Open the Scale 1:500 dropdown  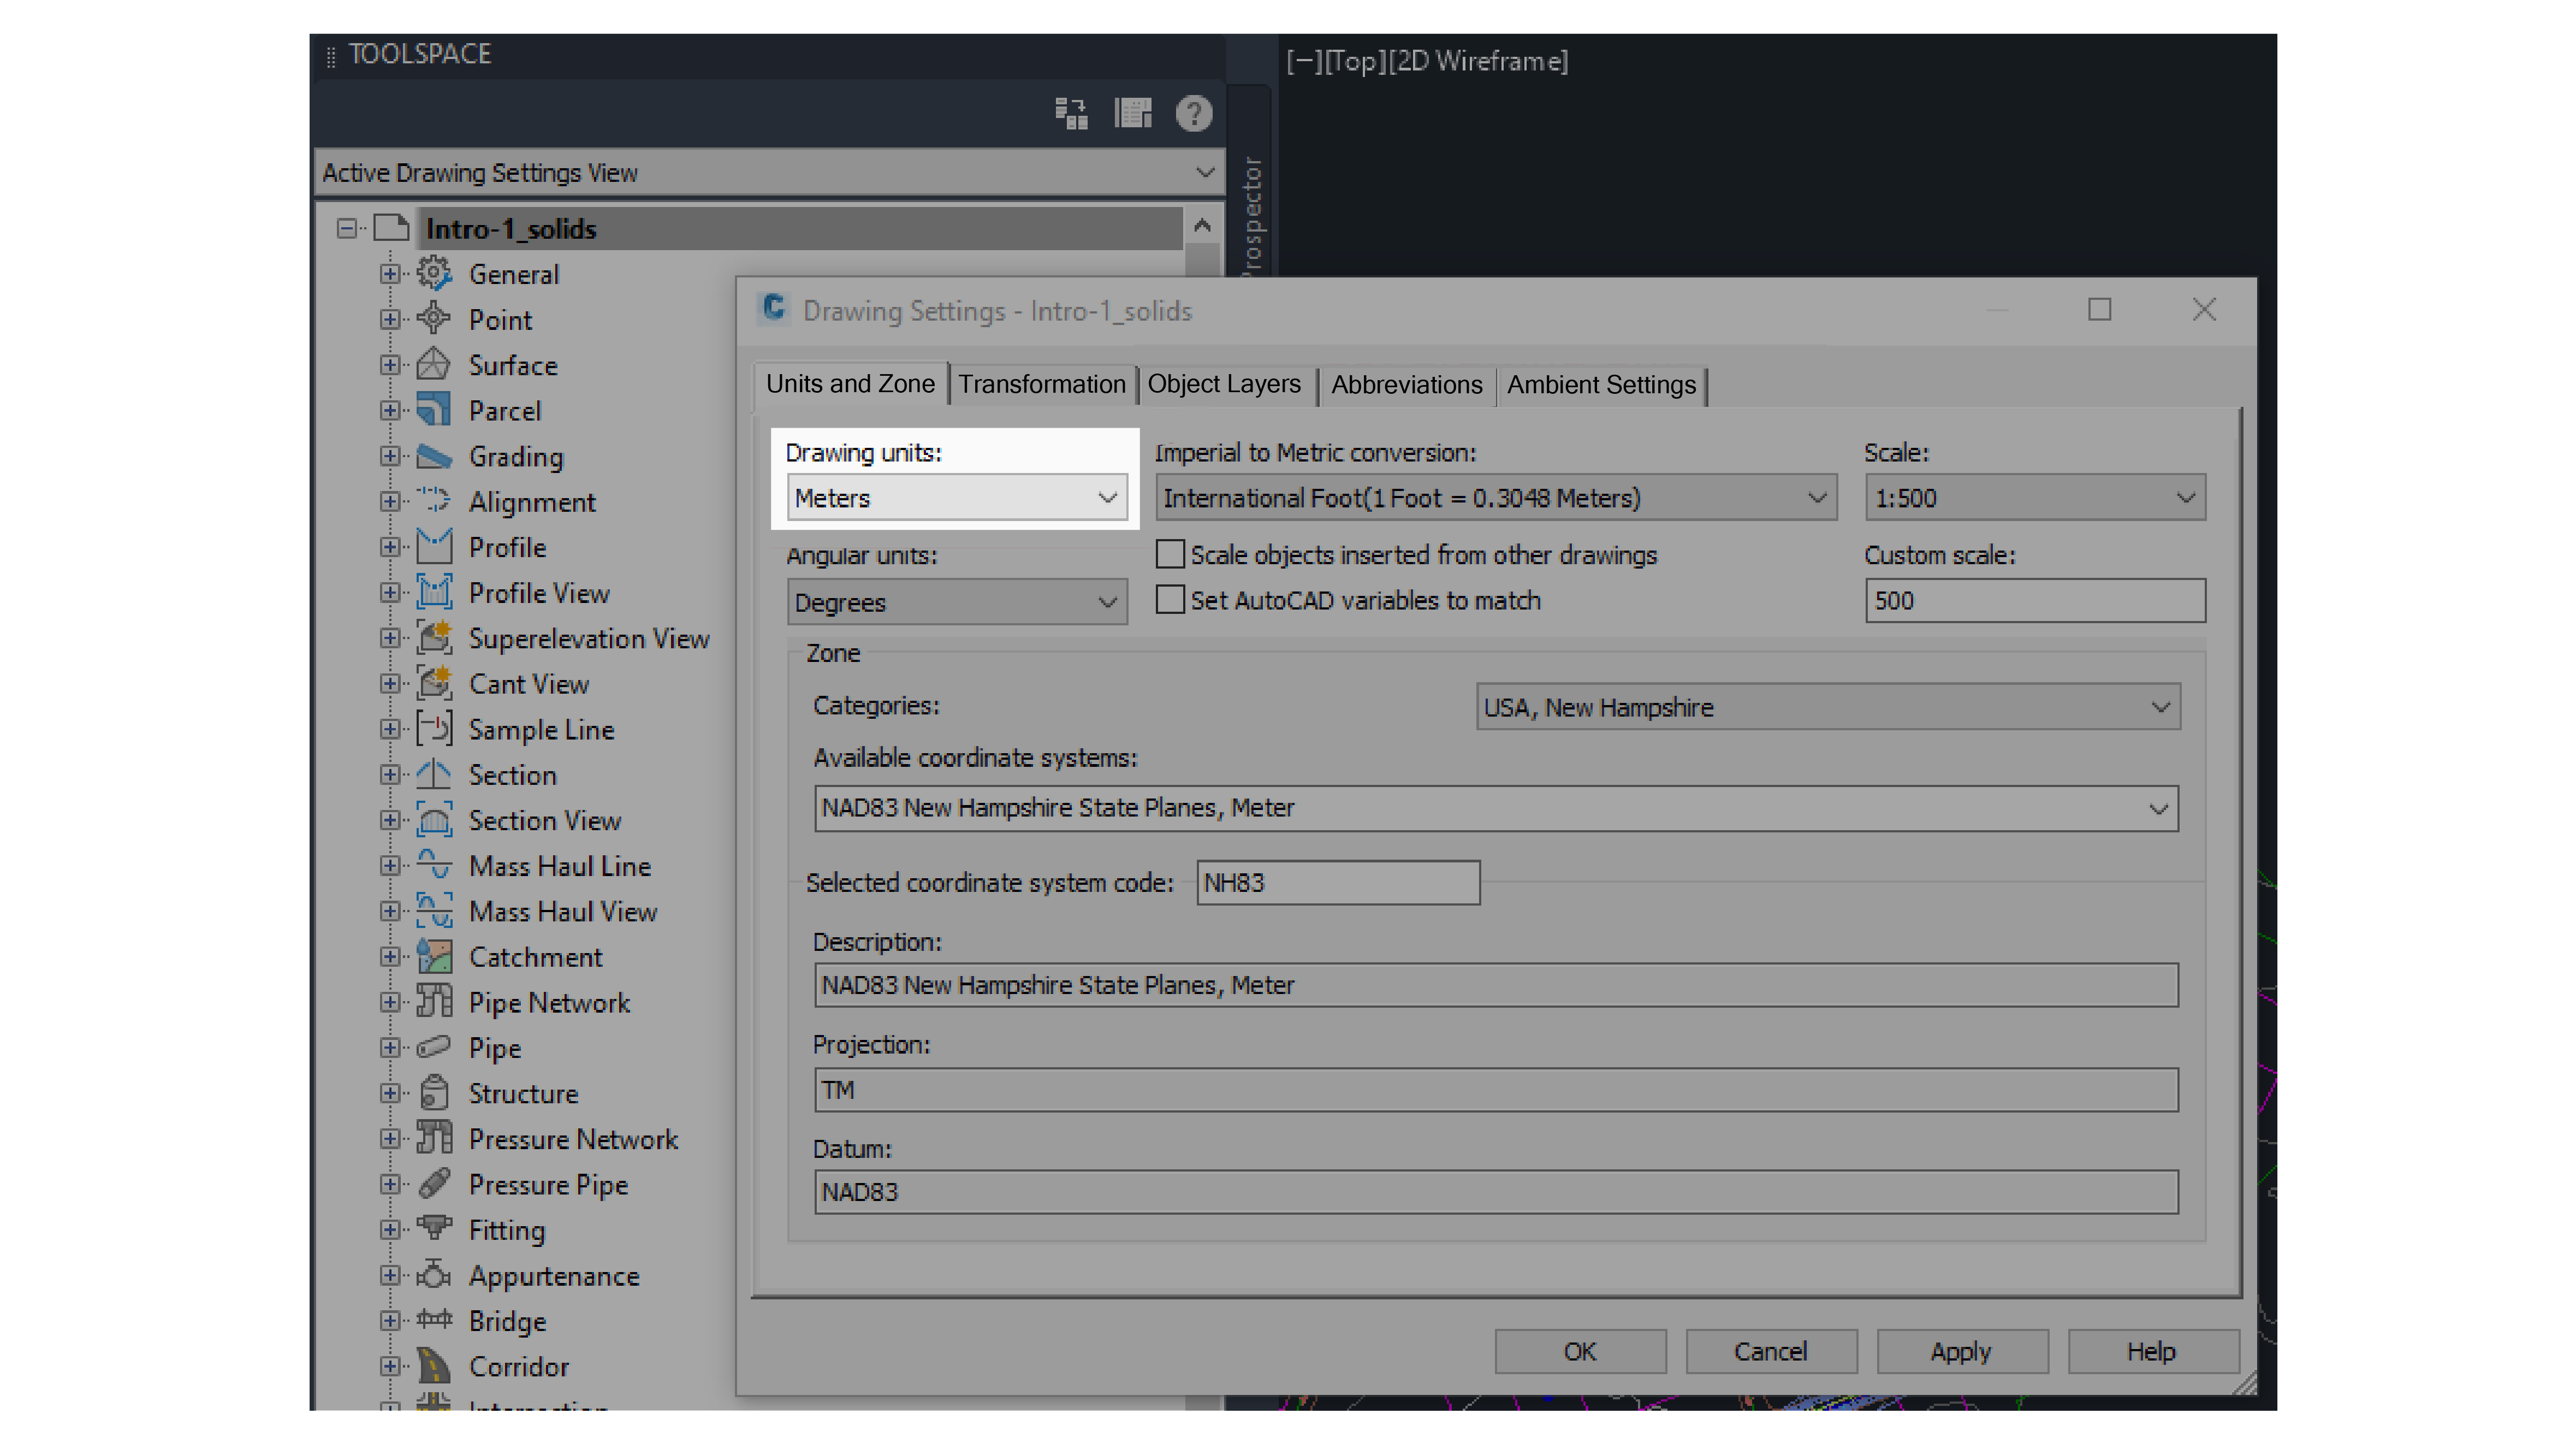2033,498
